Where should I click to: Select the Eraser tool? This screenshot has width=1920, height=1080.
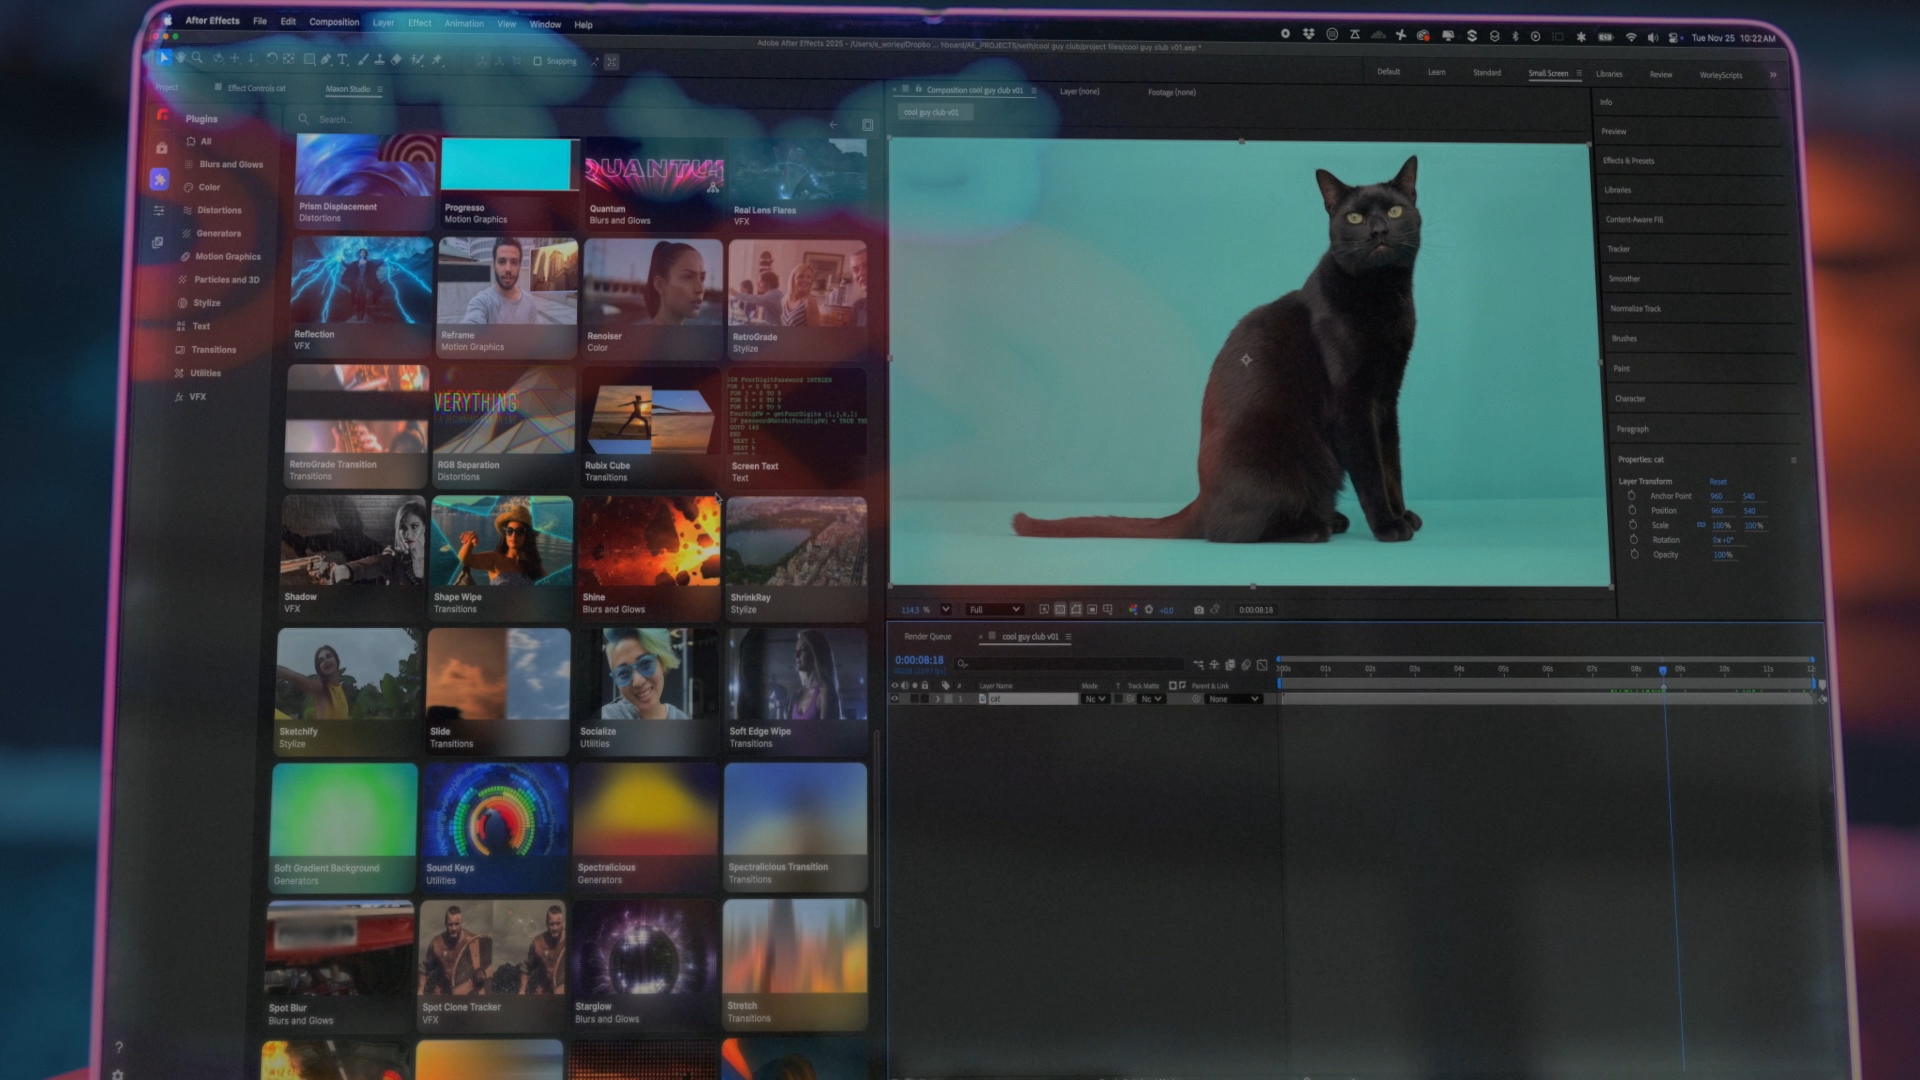tap(396, 59)
